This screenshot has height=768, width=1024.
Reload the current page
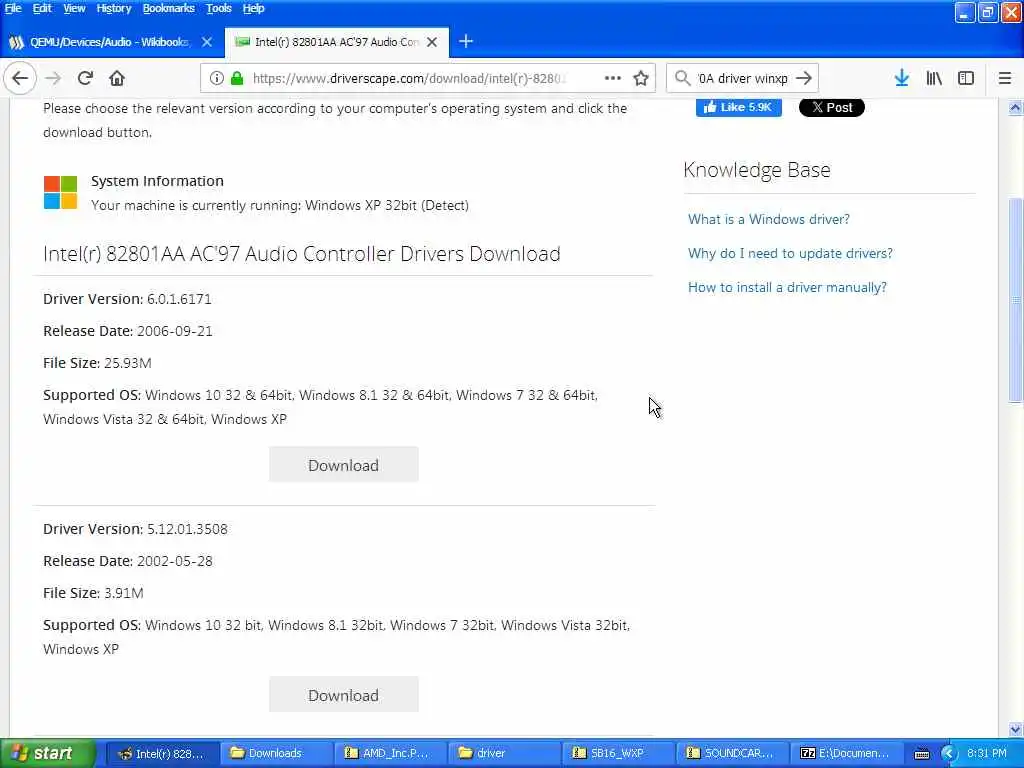pos(85,78)
